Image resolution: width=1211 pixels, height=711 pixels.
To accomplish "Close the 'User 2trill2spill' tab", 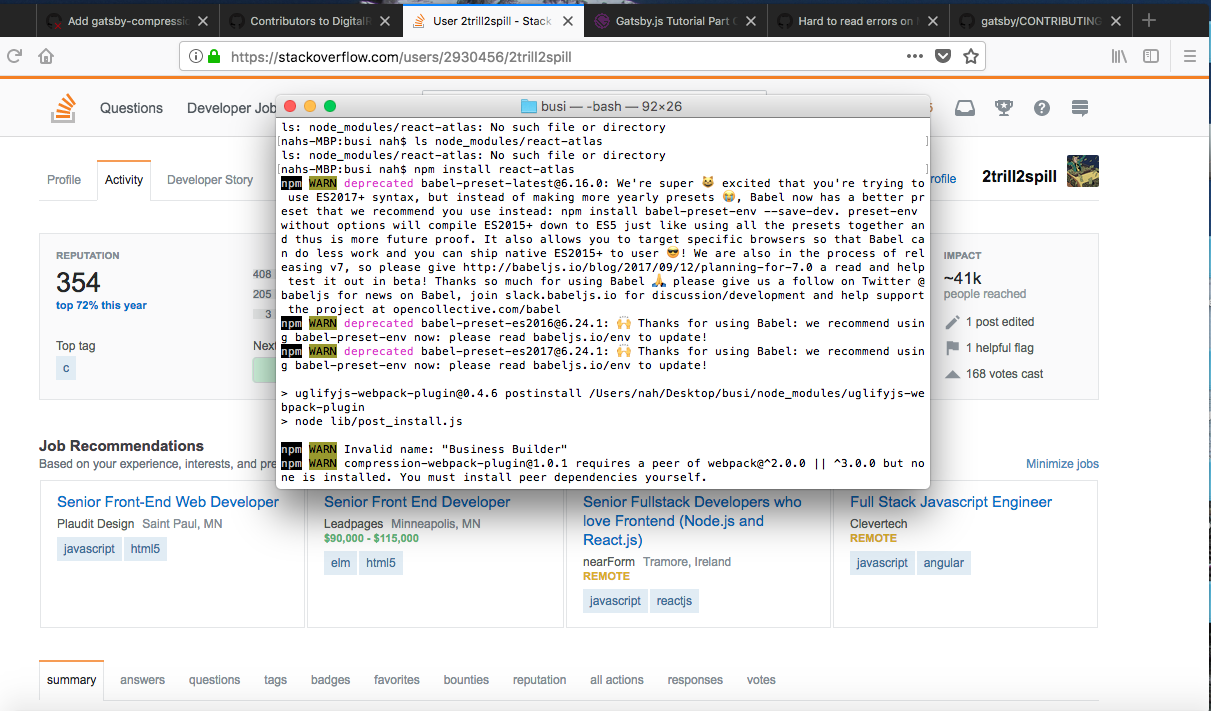I will (x=567, y=21).
